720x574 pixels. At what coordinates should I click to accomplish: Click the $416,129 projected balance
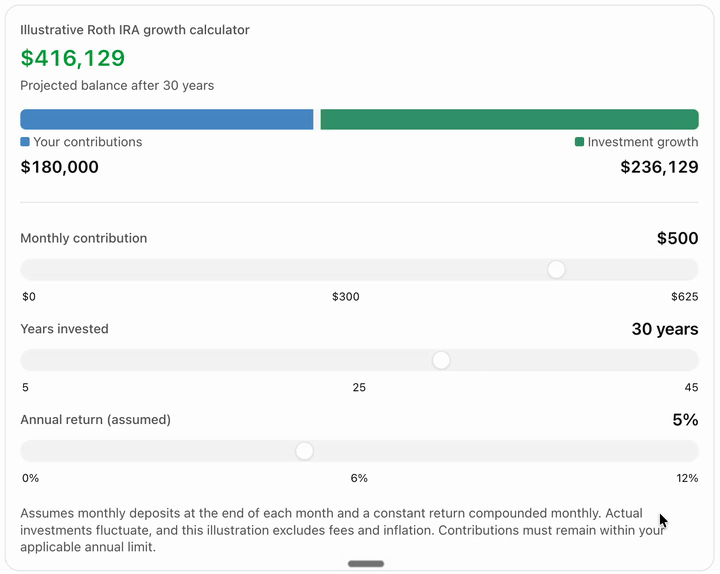coord(73,58)
